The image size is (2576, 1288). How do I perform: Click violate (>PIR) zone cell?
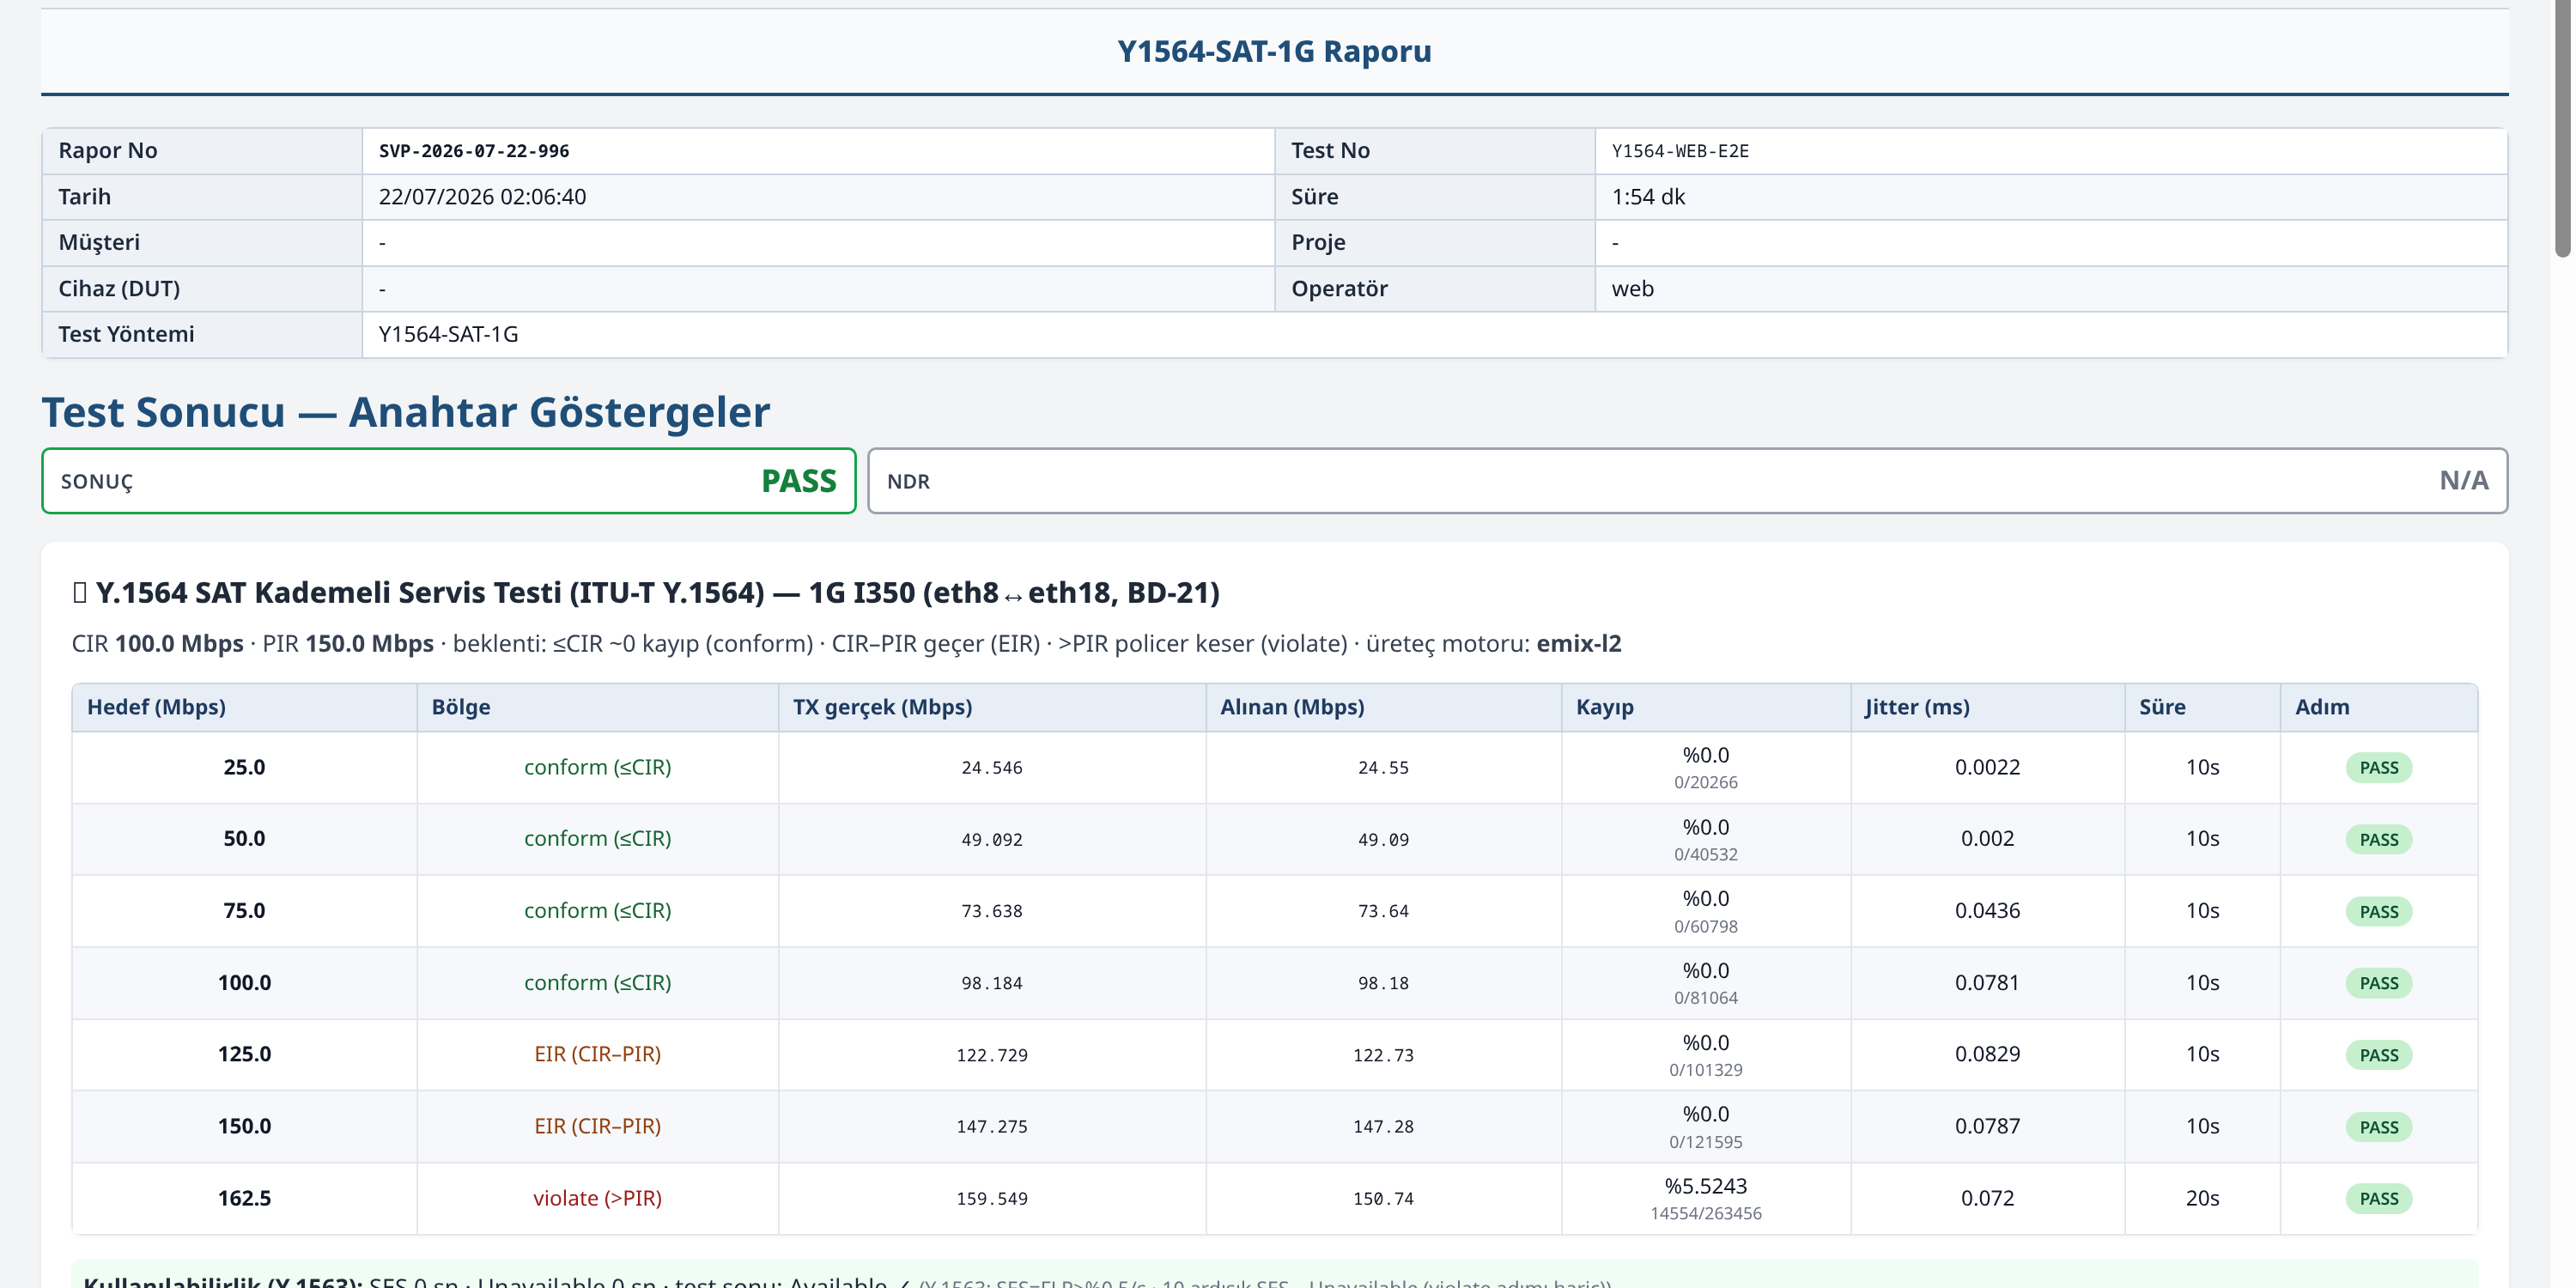coord(597,1198)
